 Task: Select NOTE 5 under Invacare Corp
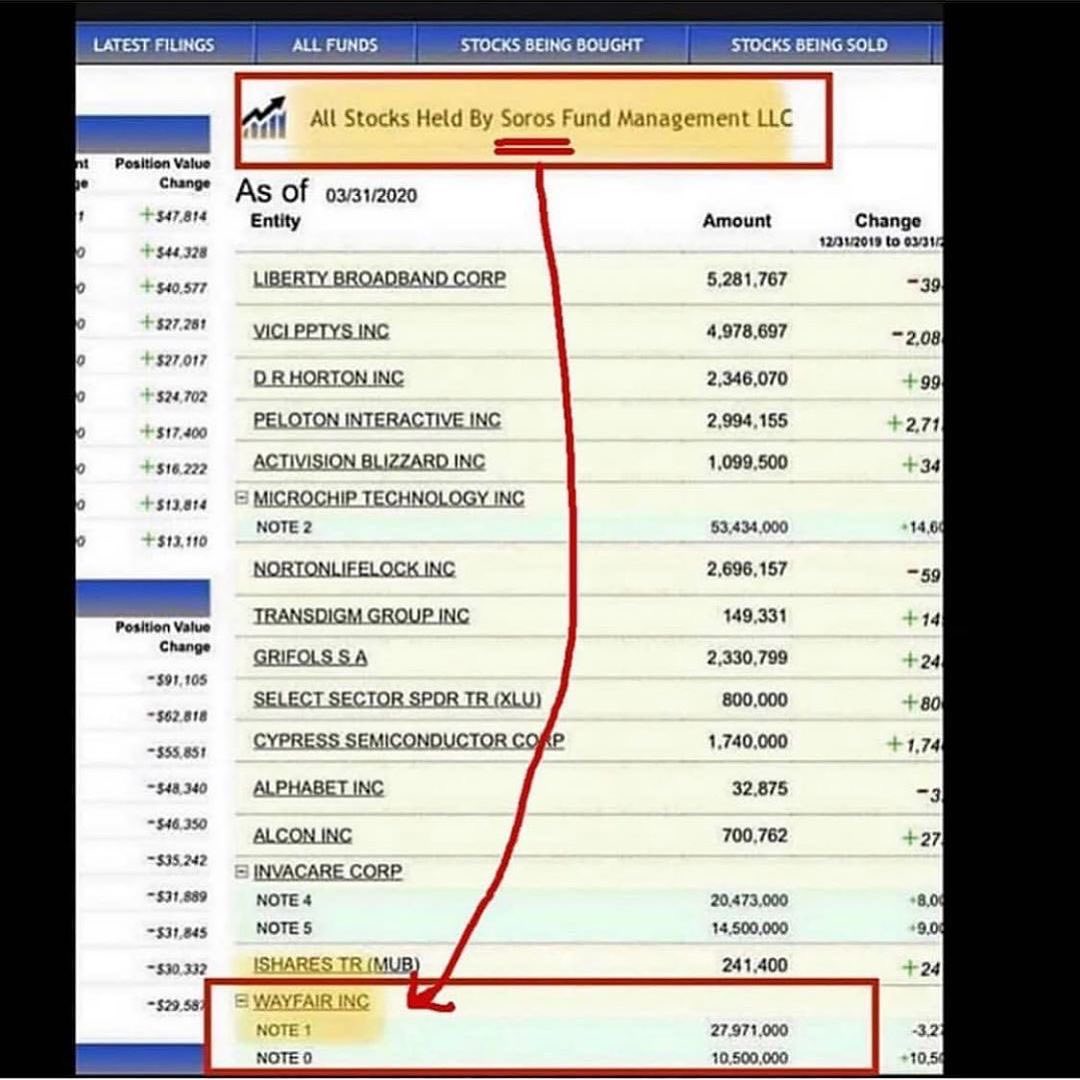[284, 928]
